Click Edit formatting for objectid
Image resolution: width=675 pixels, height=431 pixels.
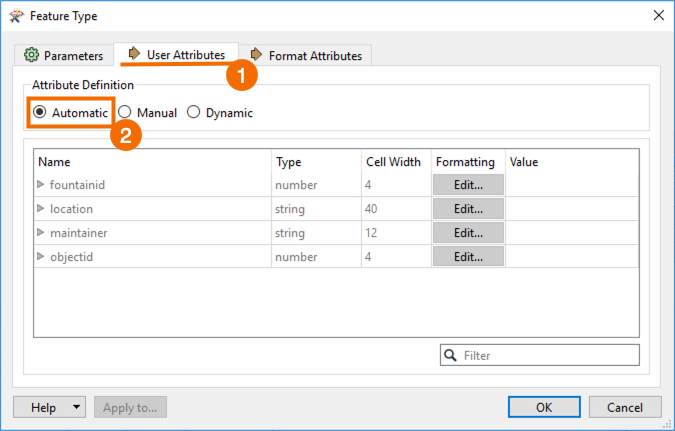tap(468, 257)
